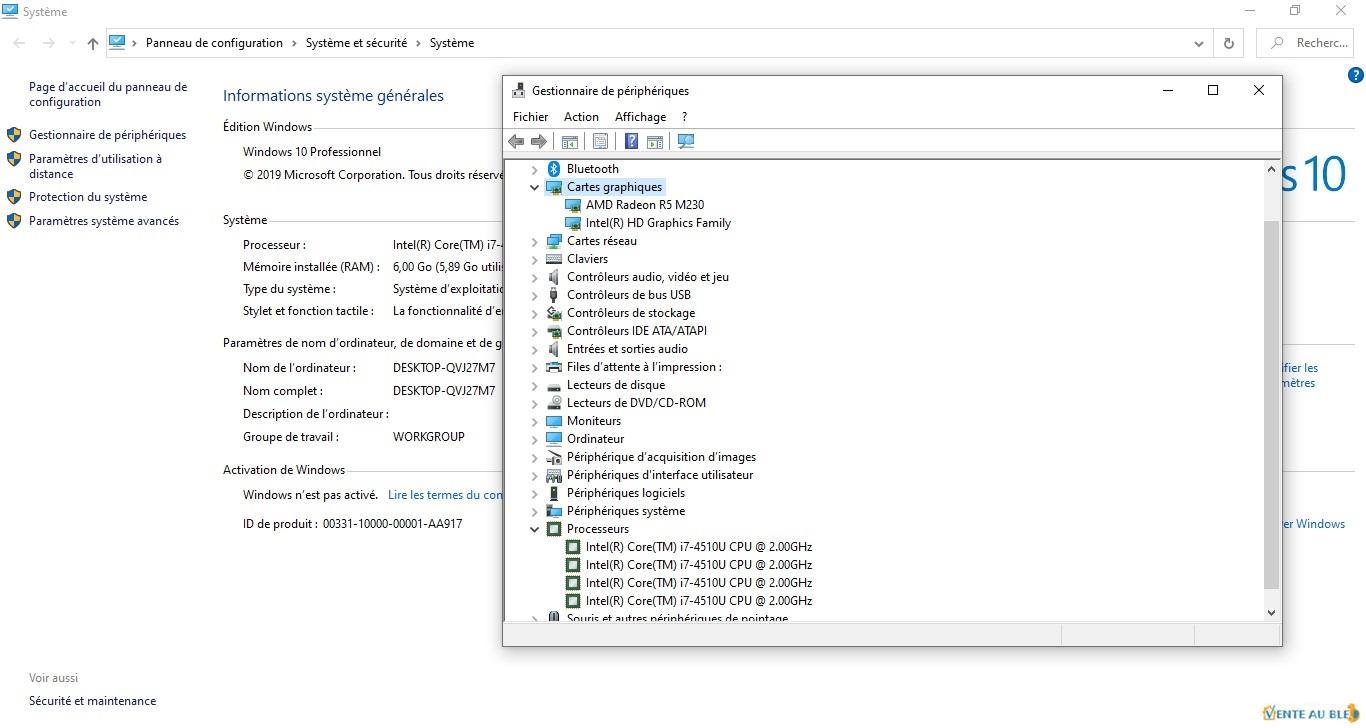Click the Claviers keyboard icon

(x=554, y=259)
